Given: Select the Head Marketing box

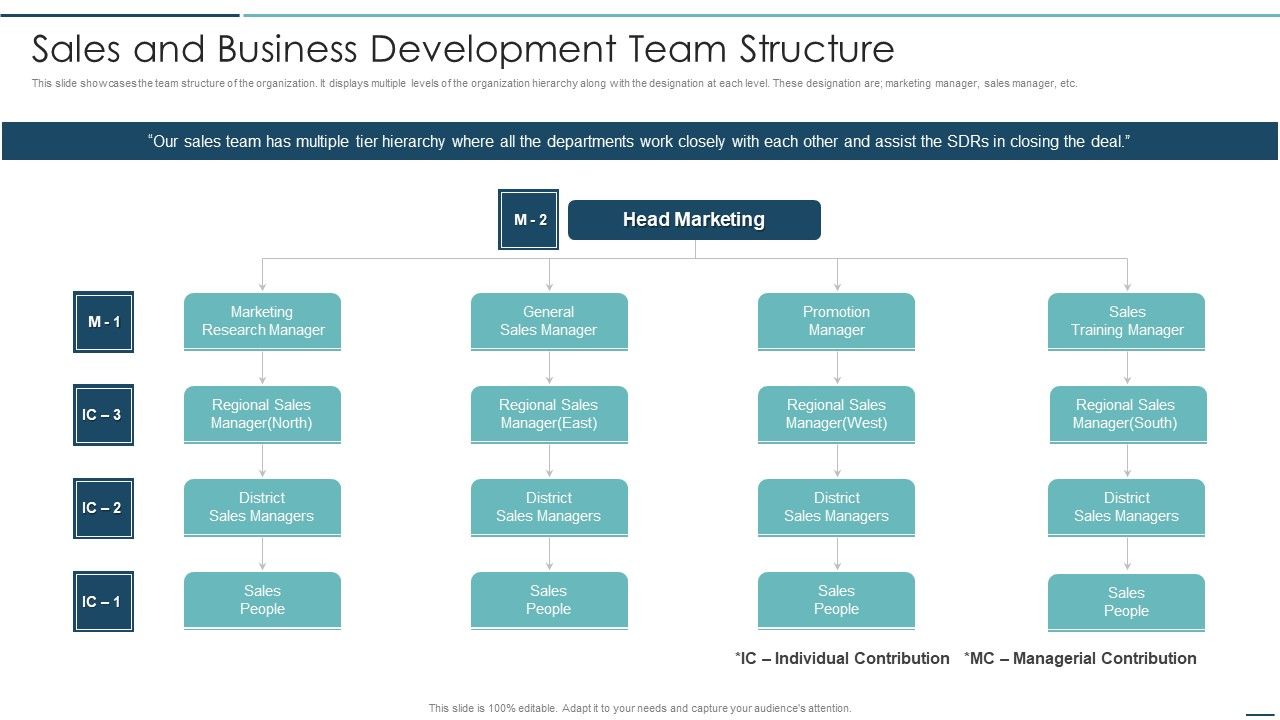Looking at the screenshot, I should point(694,220).
